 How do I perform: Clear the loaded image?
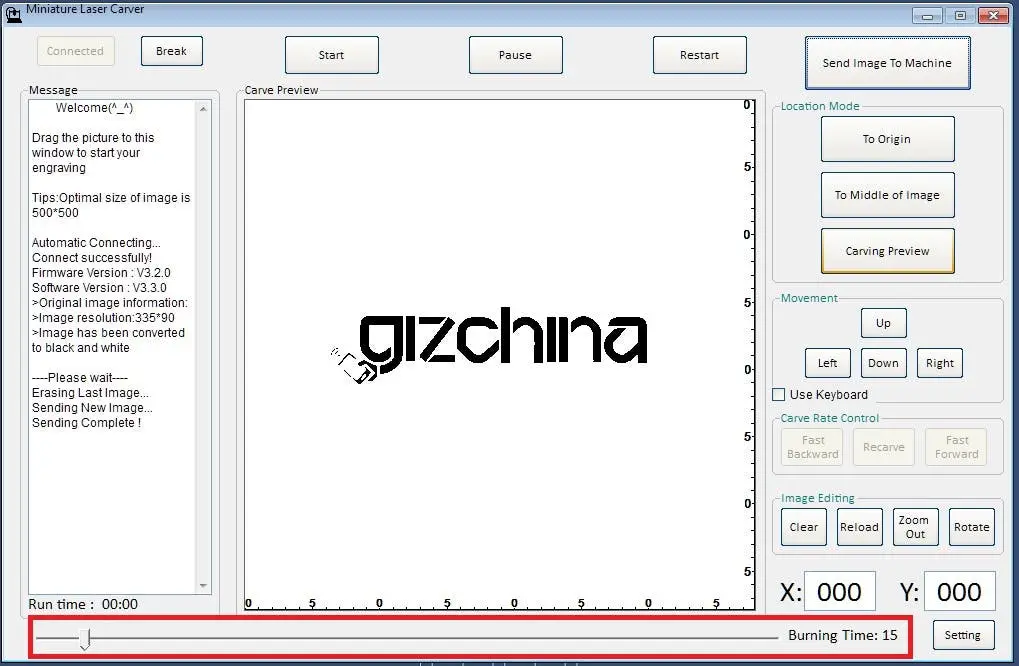tap(804, 527)
